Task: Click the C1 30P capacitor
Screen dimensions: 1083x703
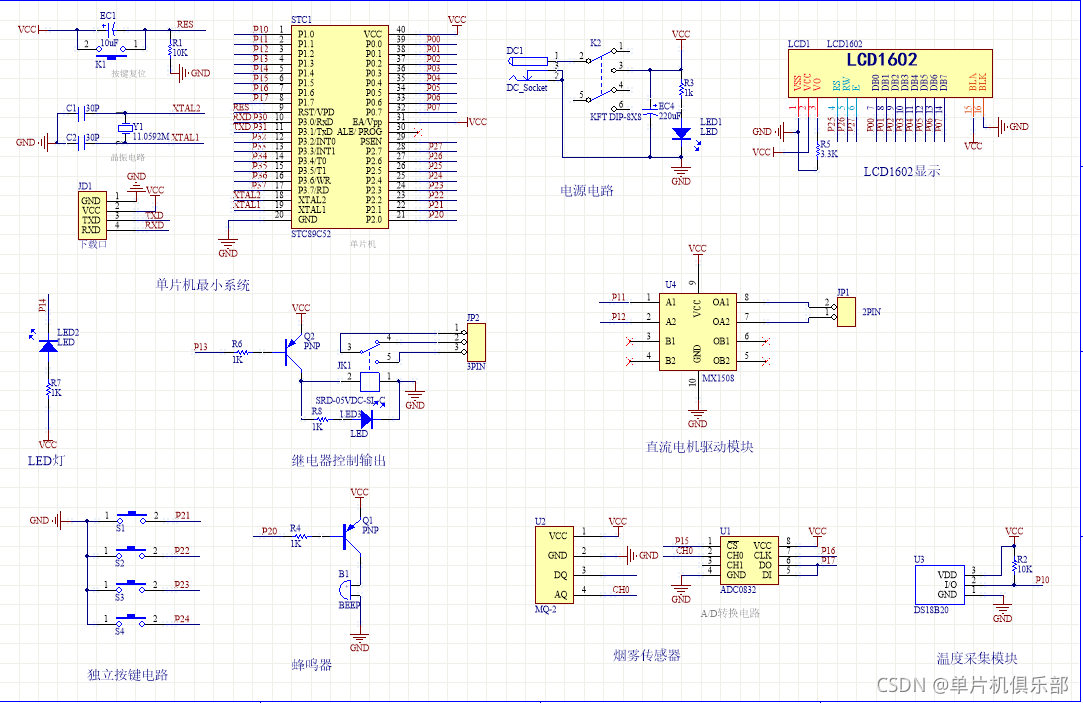Action: click(x=84, y=112)
